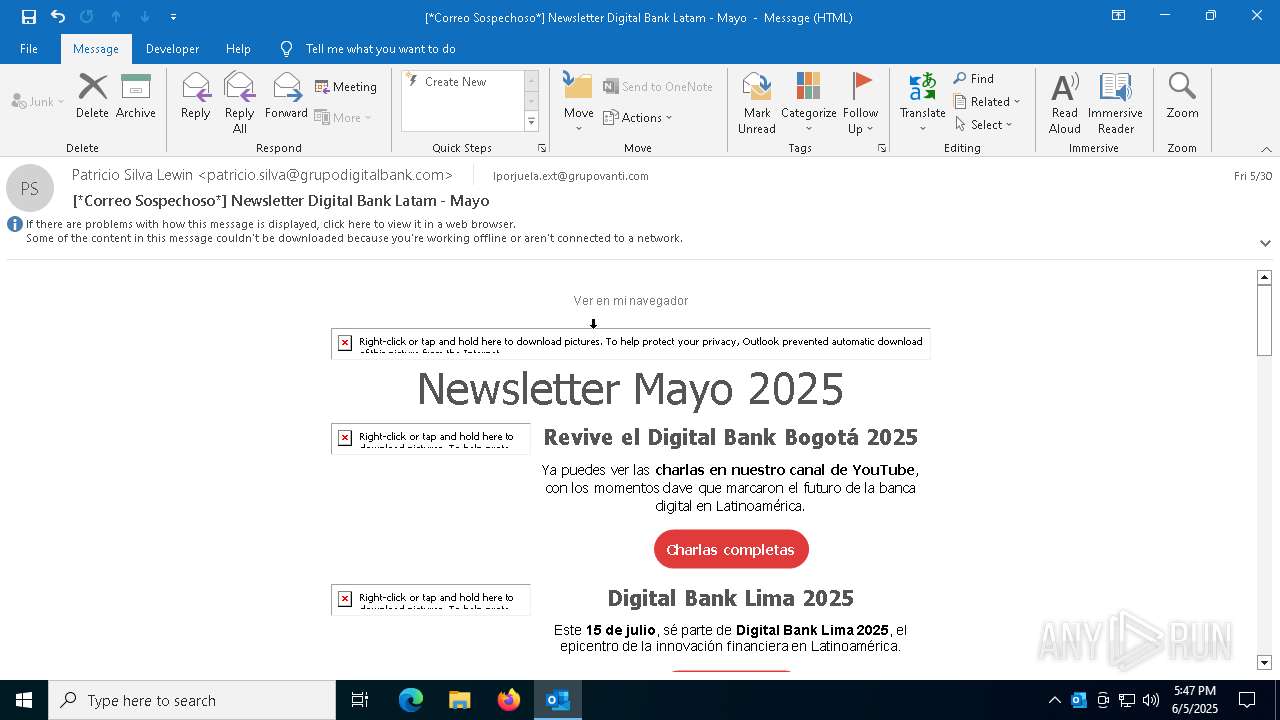Open Task View on the taskbar
The width and height of the screenshot is (1280, 720).
[x=360, y=700]
